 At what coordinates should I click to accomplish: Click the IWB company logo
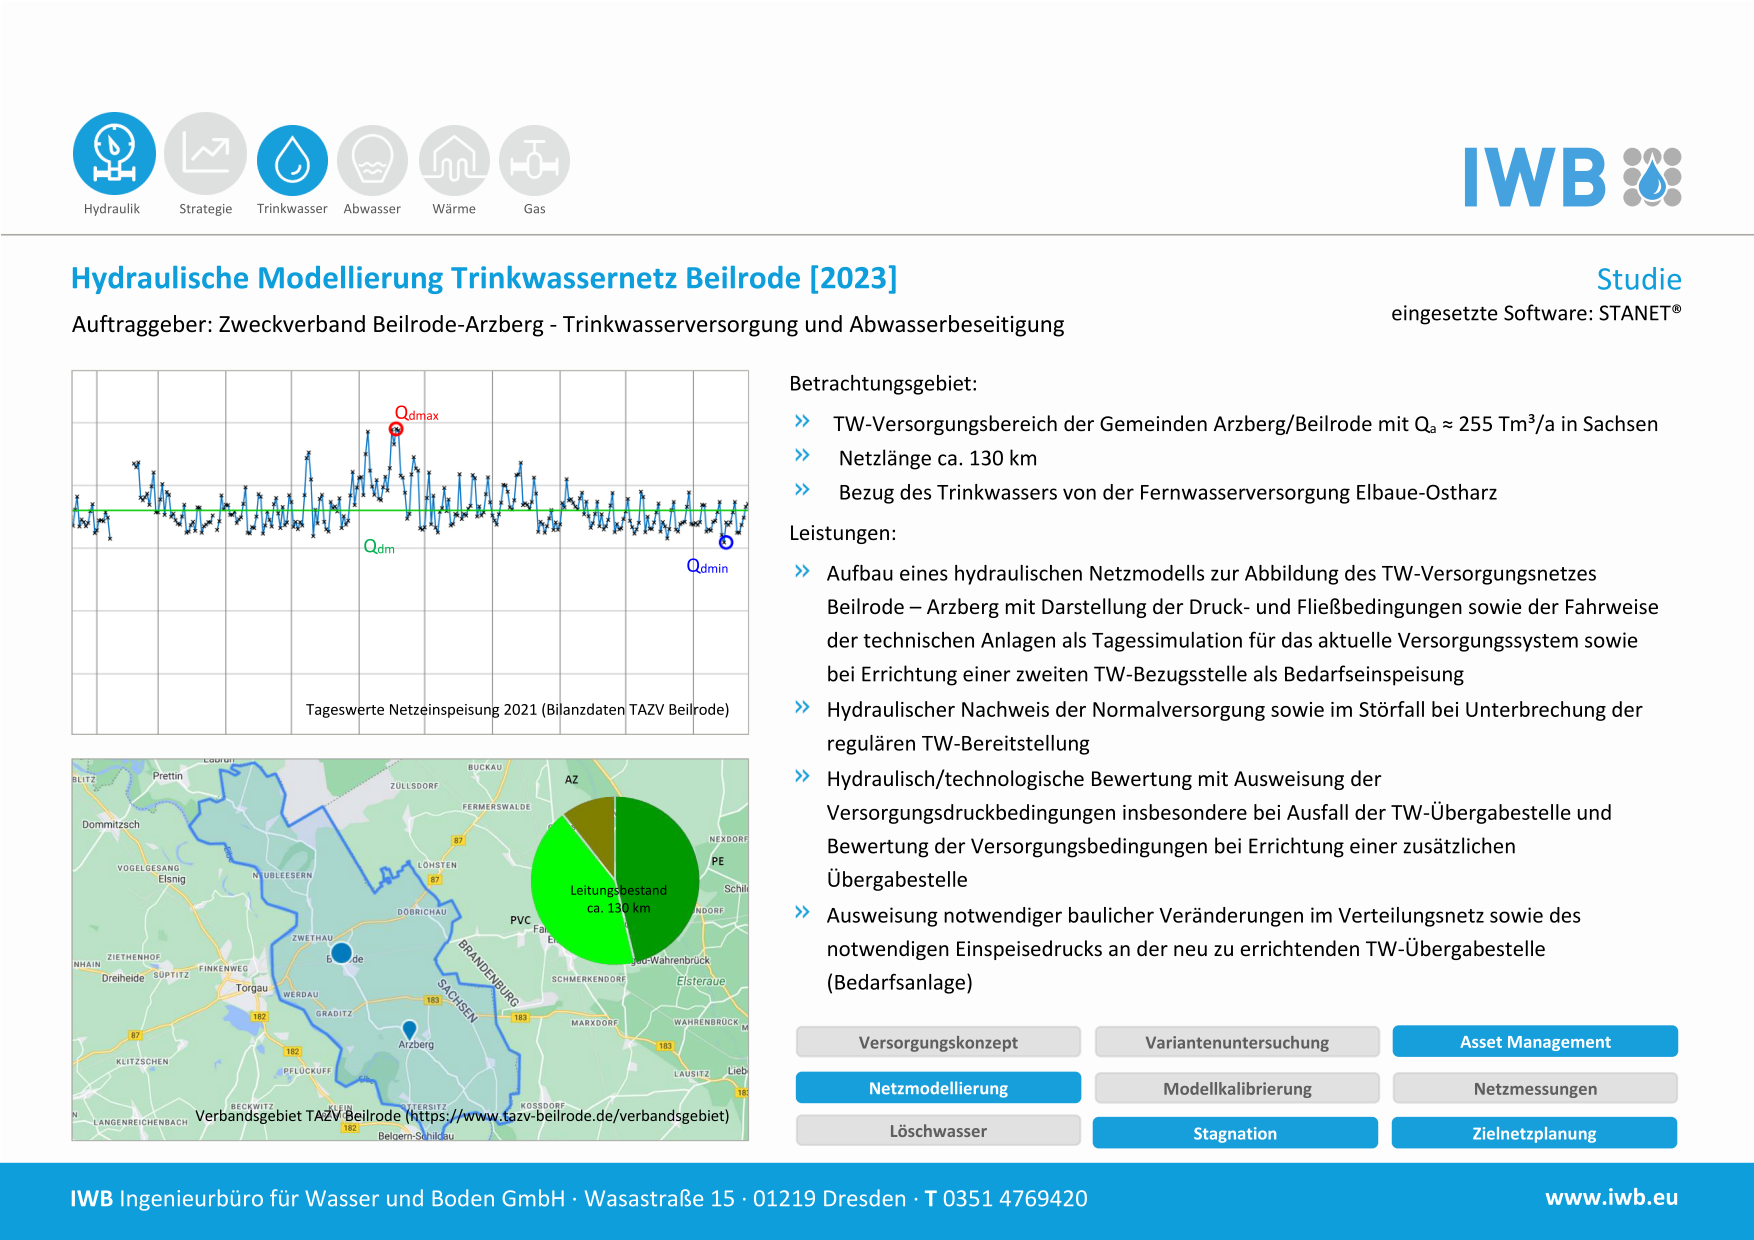[1572, 178]
